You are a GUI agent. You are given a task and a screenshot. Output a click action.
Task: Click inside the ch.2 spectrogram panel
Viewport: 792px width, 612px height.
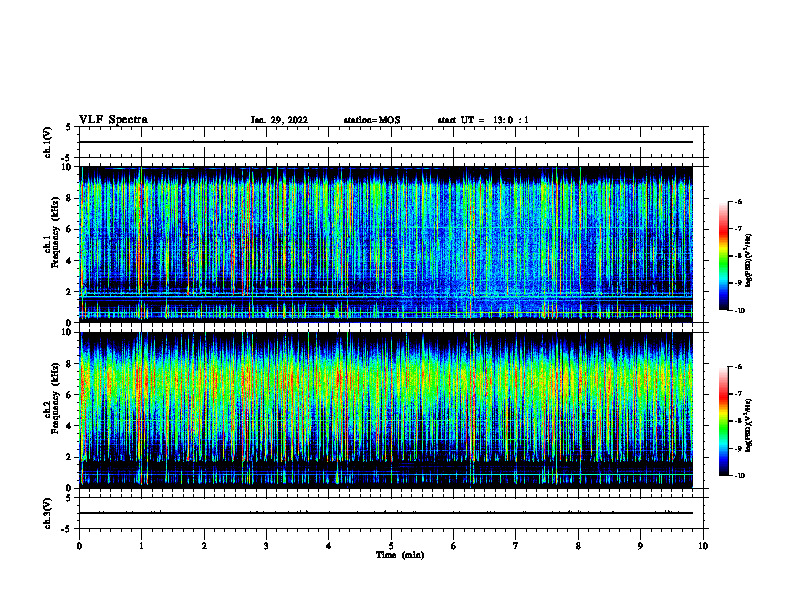[x=386, y=410]
